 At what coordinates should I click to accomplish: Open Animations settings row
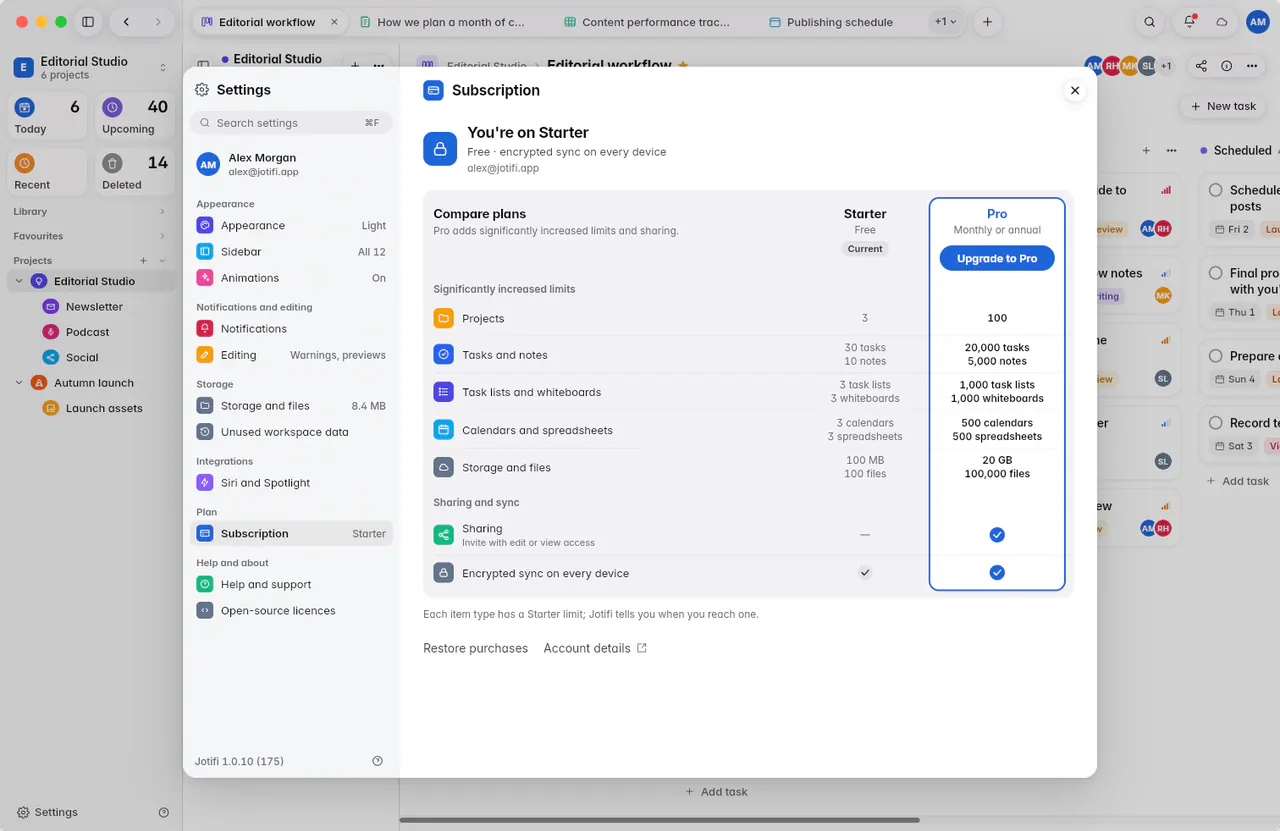point(291,278)
